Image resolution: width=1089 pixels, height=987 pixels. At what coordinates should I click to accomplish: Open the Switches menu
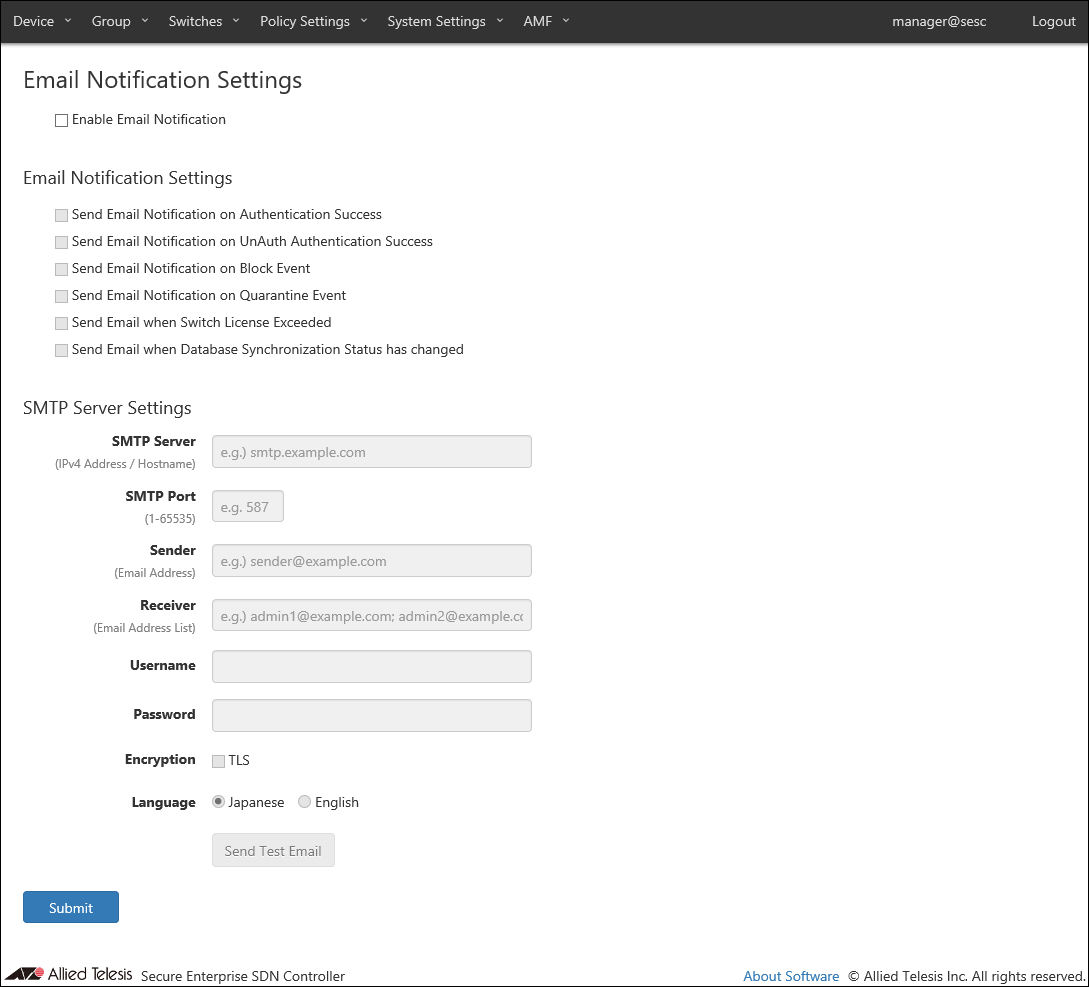(x=204, y=21)
